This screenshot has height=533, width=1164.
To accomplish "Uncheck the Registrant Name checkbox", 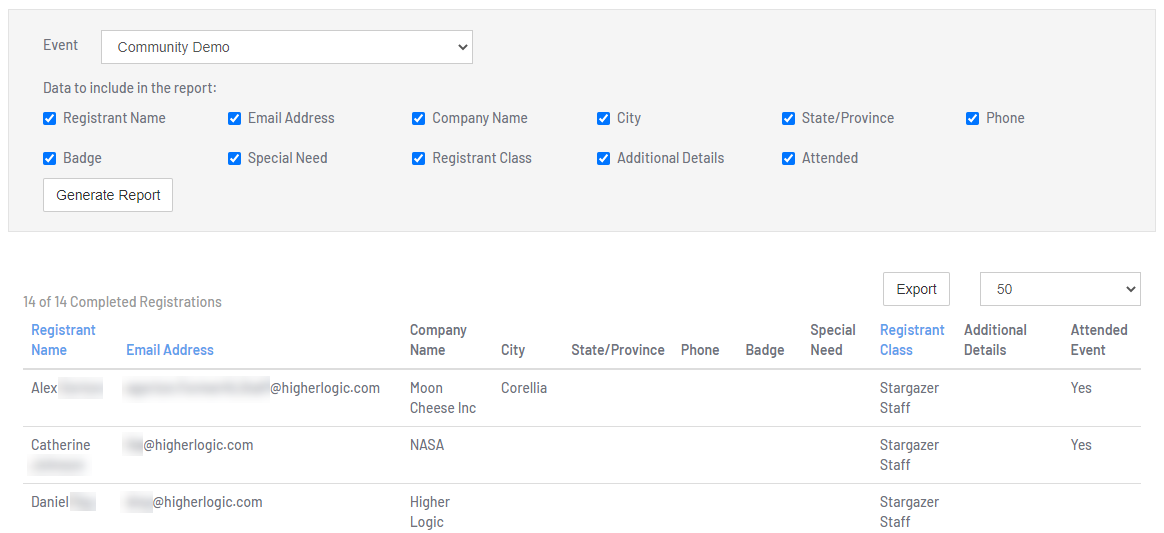I will click(50, 118).
